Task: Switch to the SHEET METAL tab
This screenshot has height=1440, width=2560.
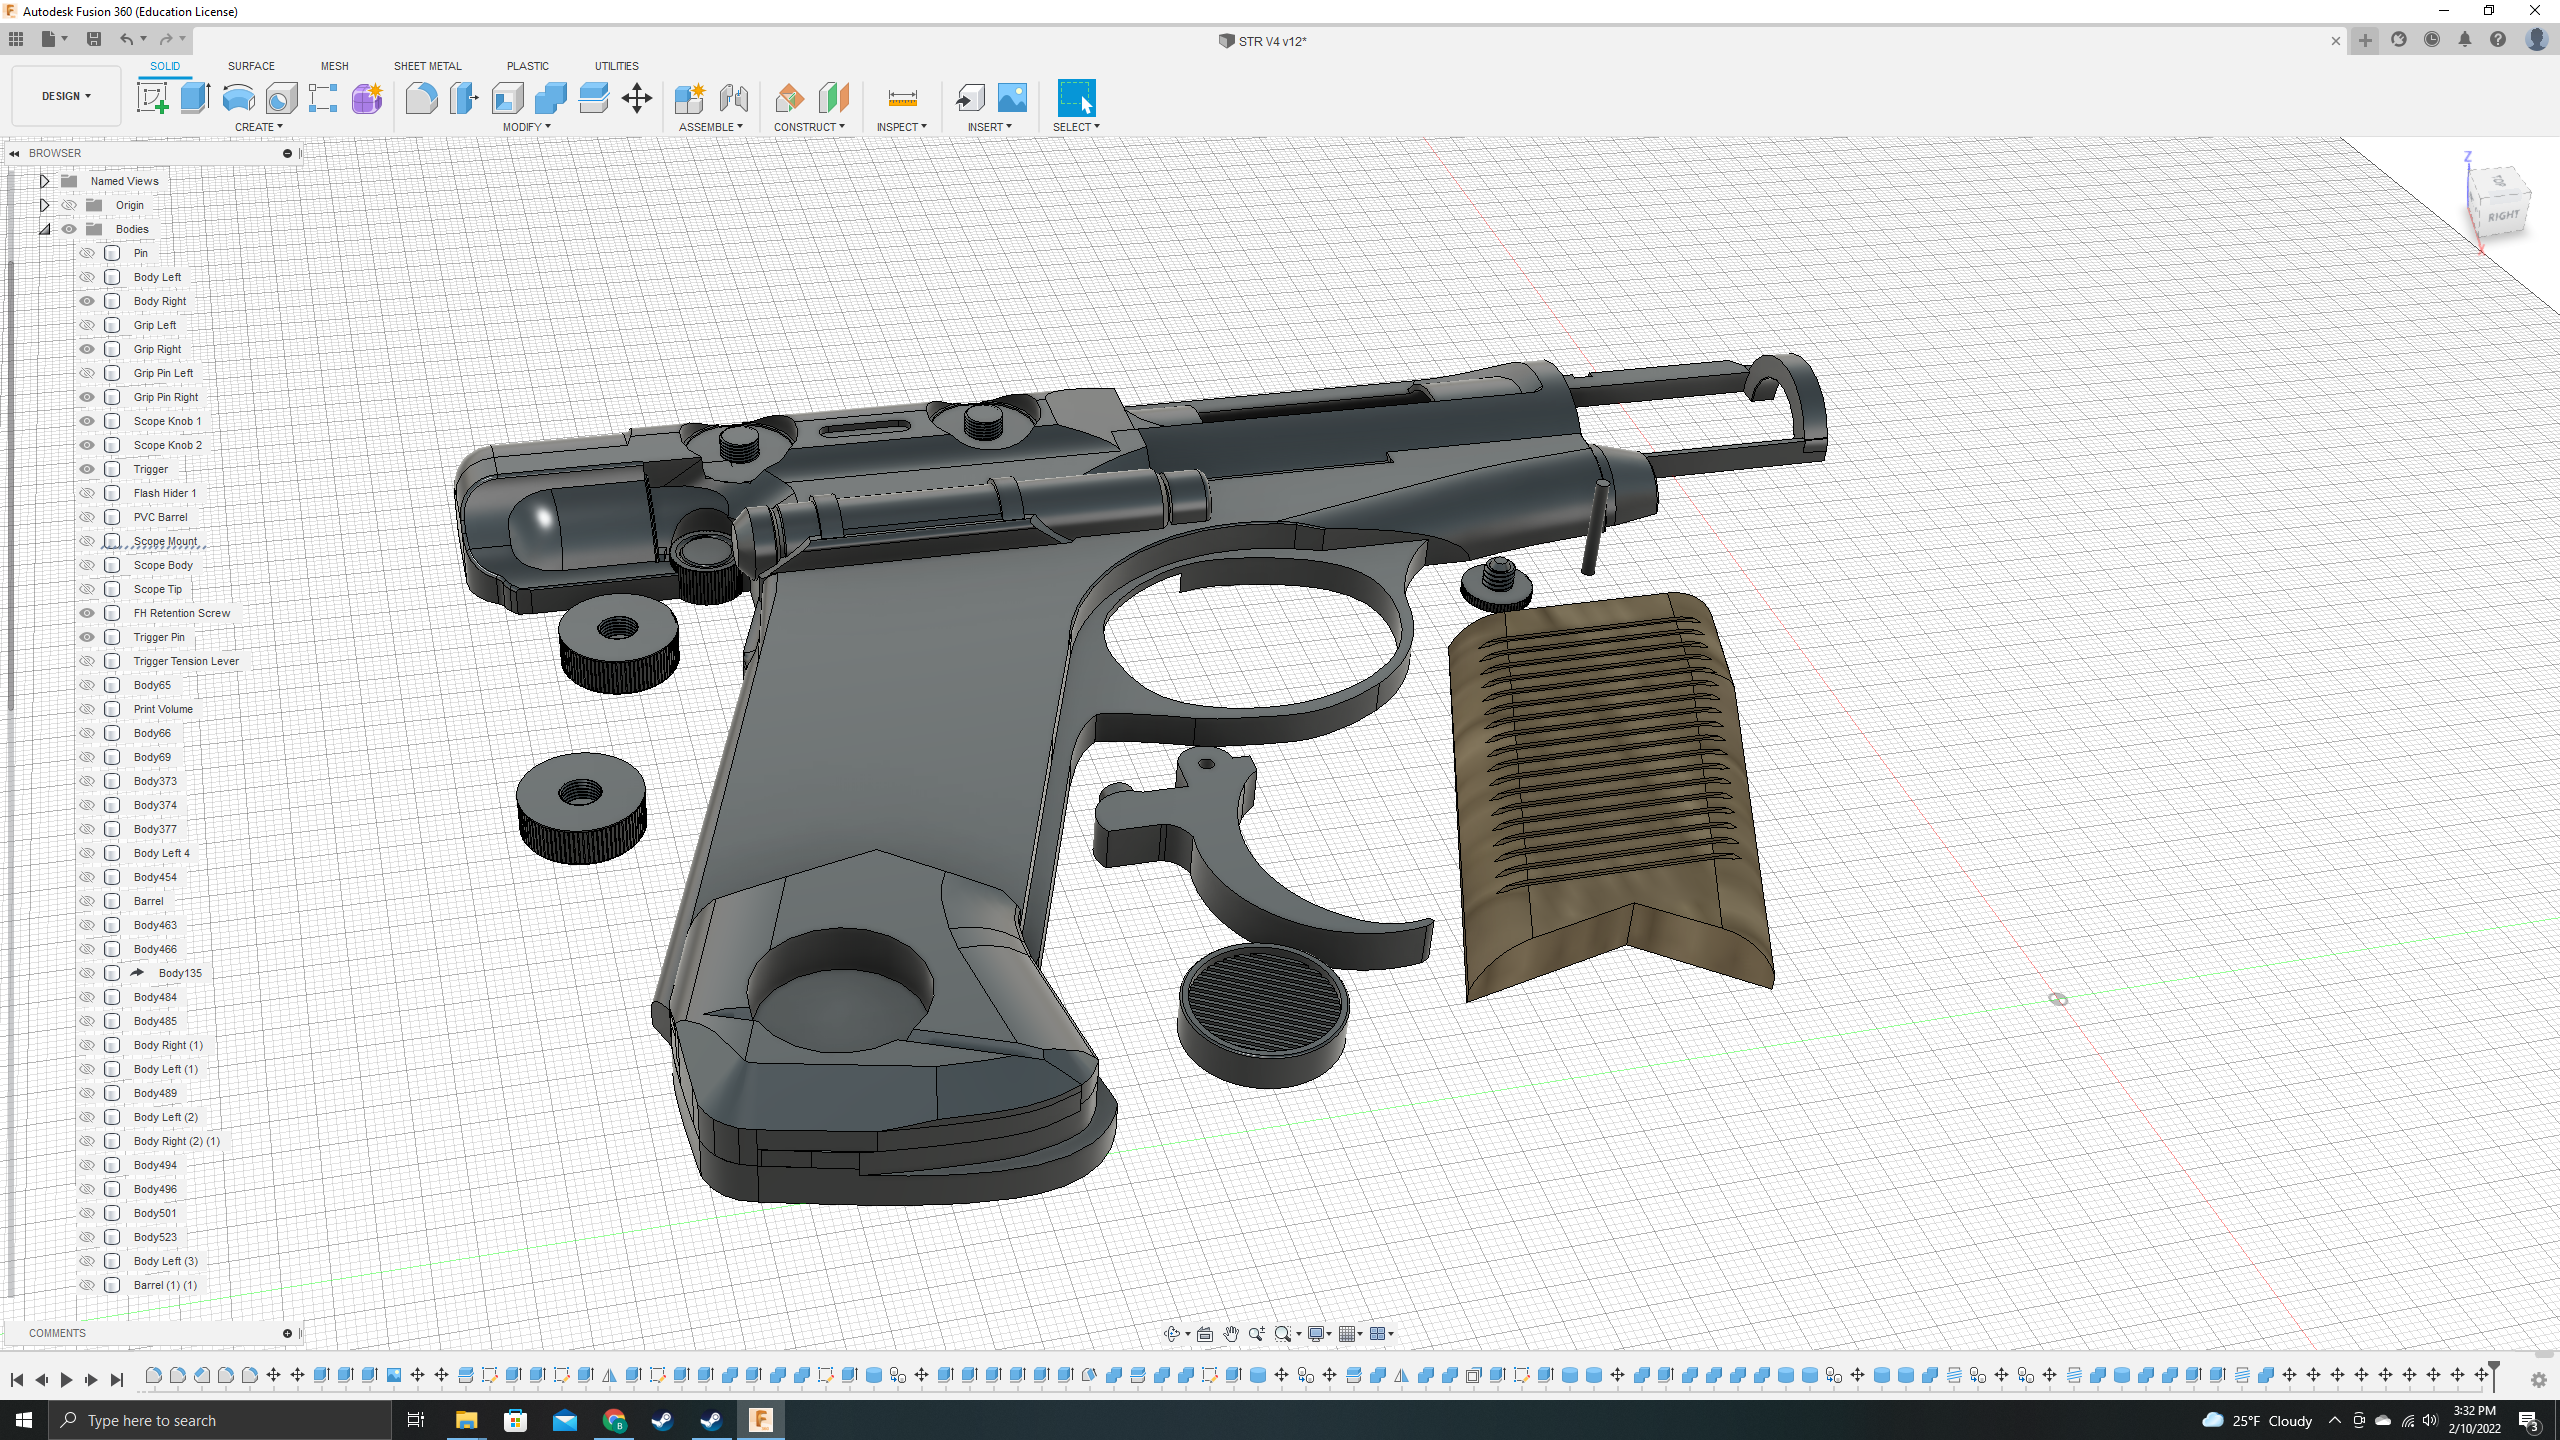Action: tap(427, 66)
